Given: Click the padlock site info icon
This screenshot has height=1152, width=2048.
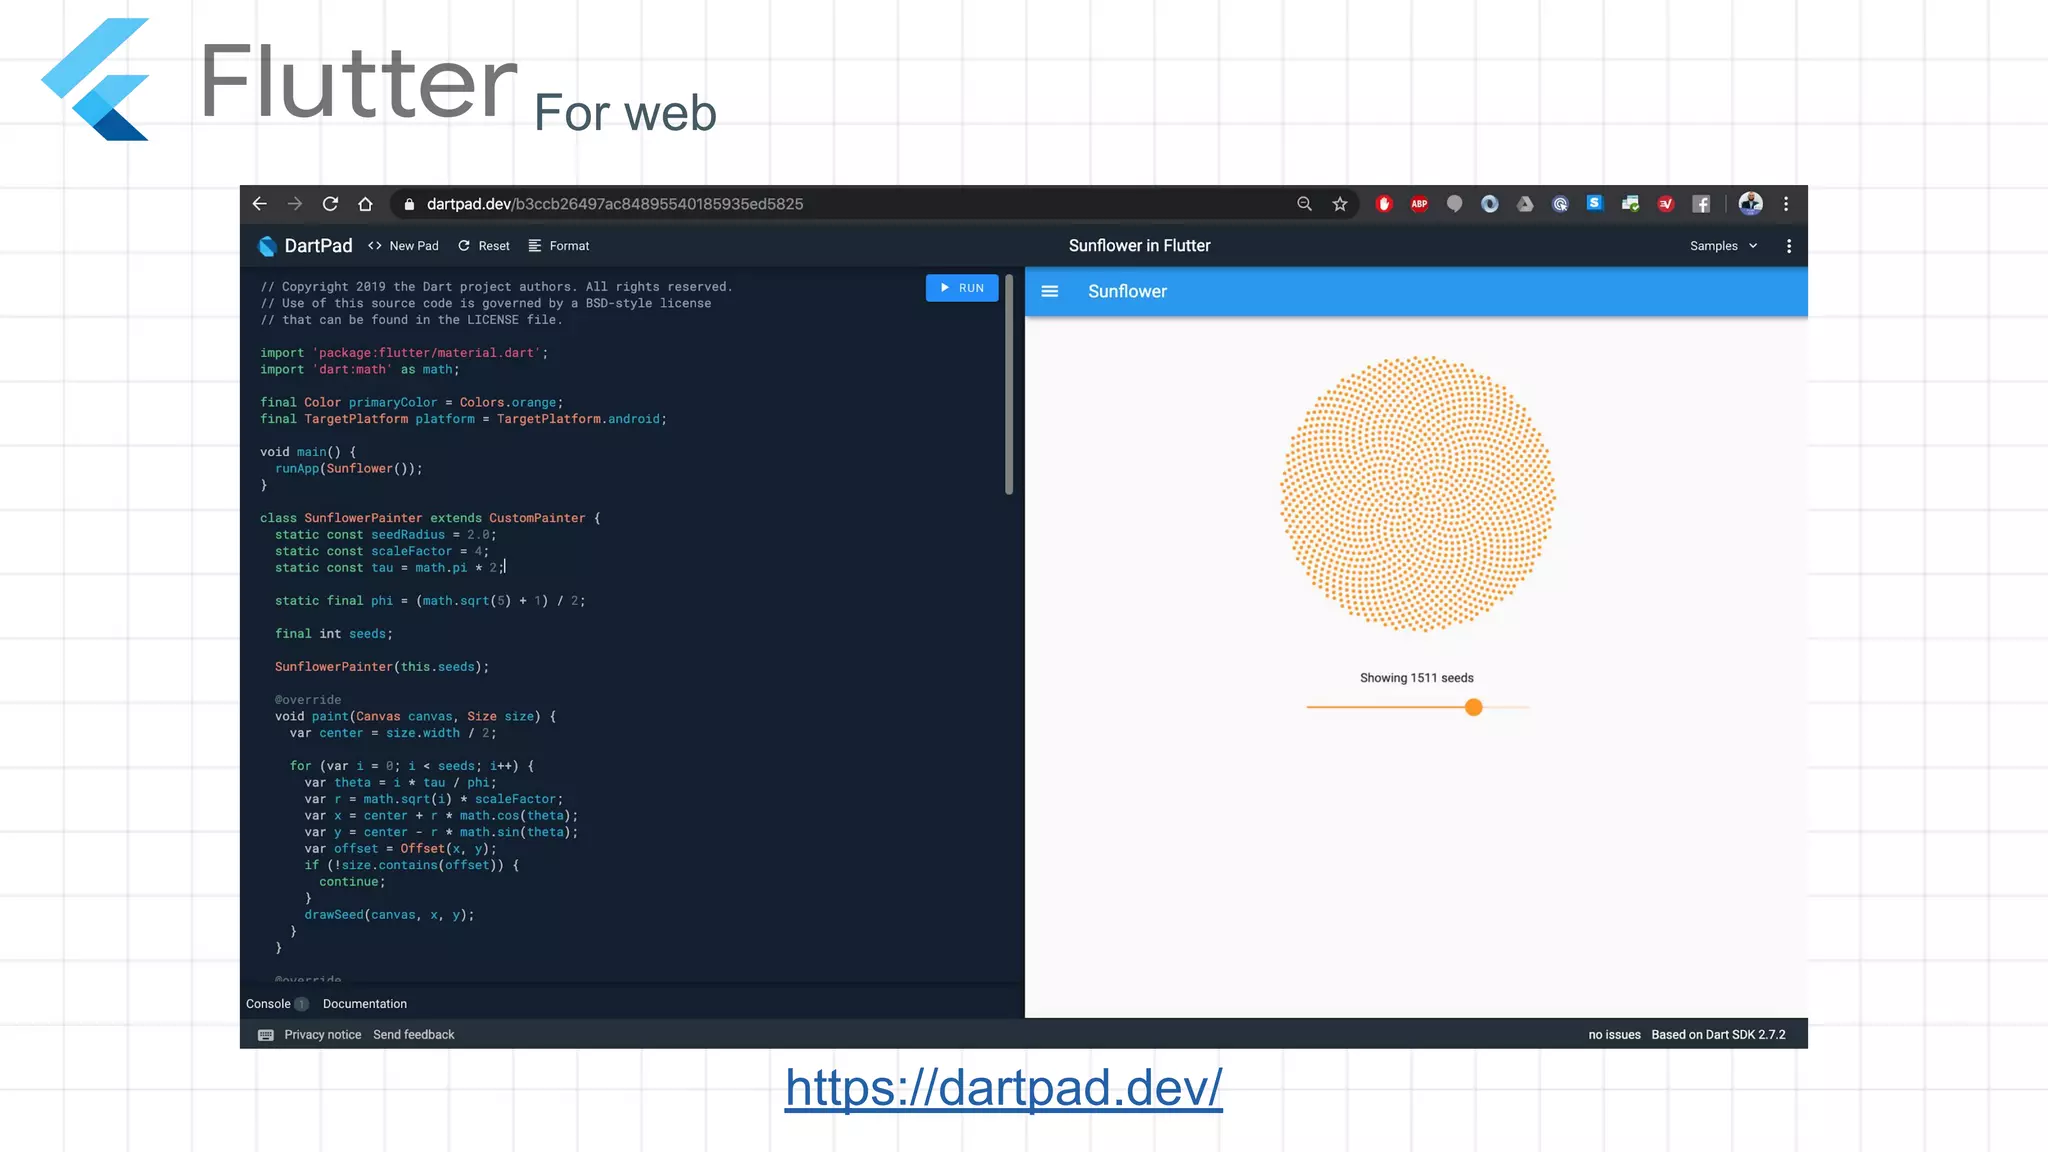Looking at the screenshot, I should (408, 204).
